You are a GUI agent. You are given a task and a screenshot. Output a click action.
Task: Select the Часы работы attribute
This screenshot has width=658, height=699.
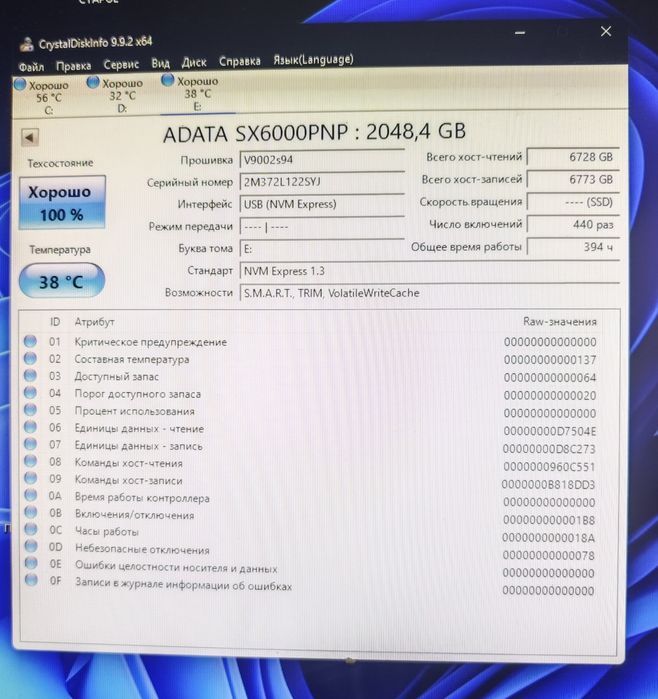tap(107, 532)
